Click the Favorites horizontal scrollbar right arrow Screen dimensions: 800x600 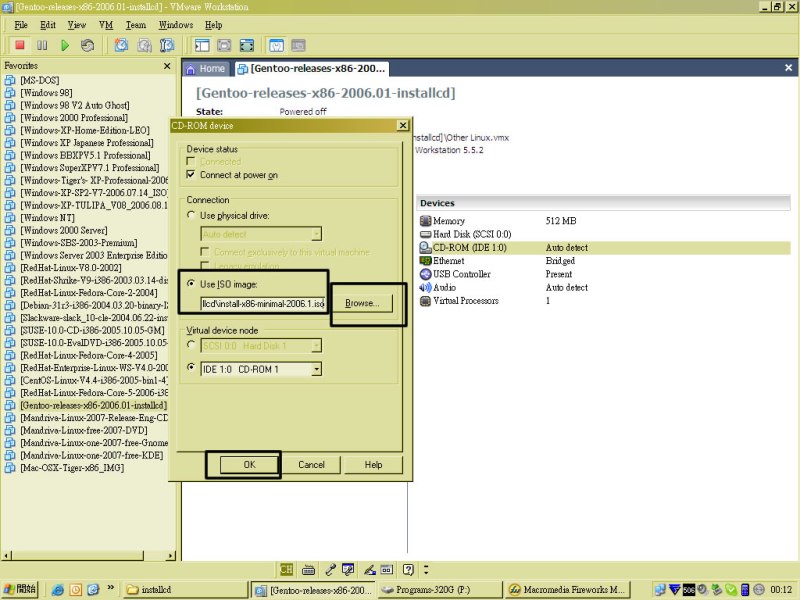coord(171,555)
